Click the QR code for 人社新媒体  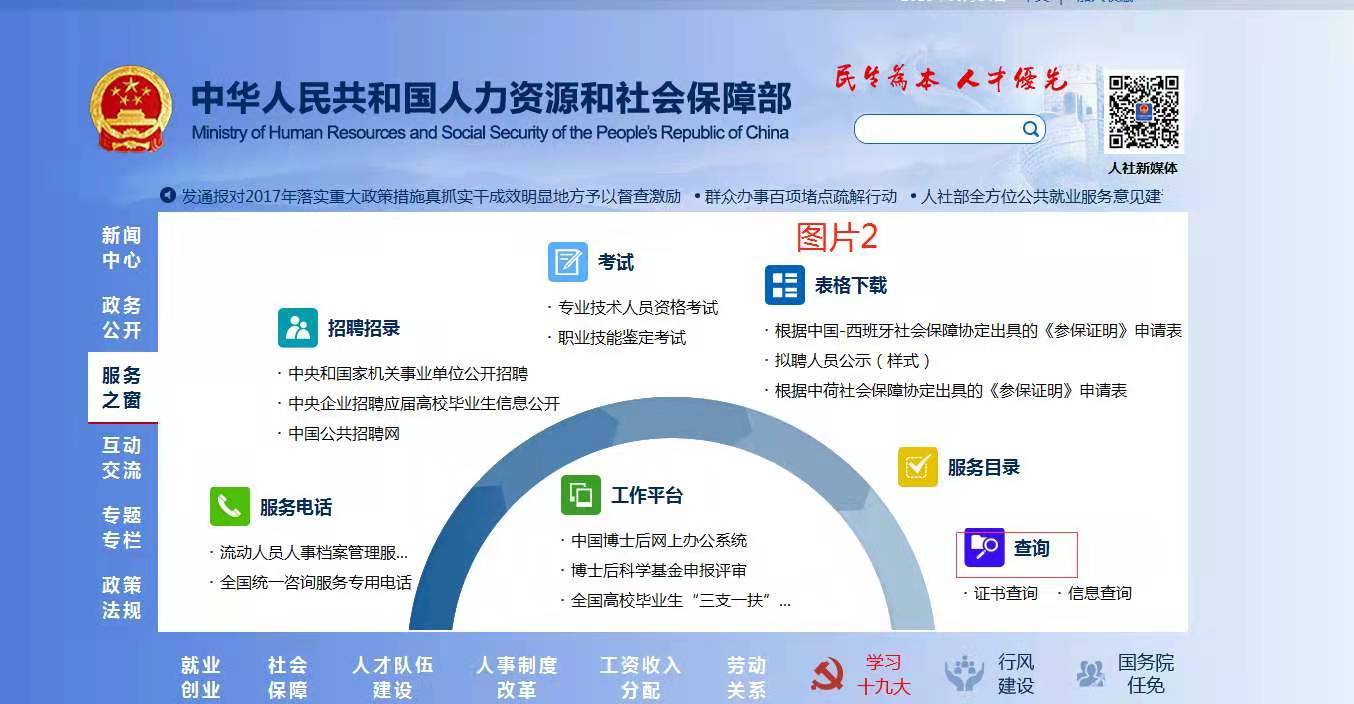click(1143, 113)
